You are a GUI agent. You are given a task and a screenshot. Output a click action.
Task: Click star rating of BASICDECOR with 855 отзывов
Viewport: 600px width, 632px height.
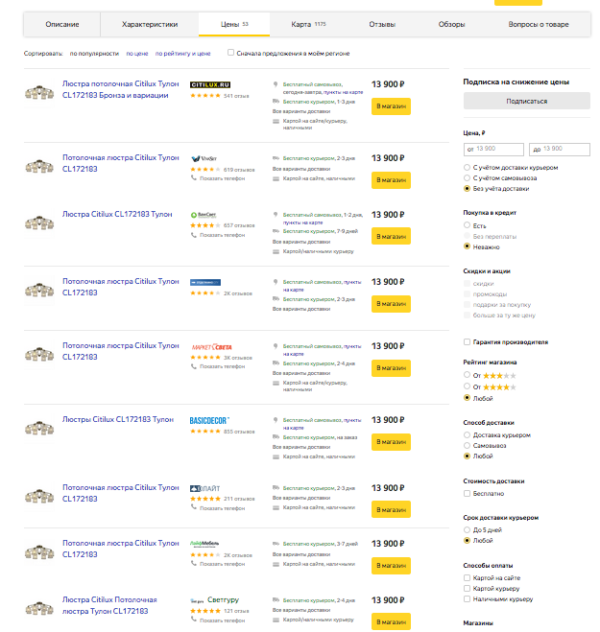[x=205, y=432]
